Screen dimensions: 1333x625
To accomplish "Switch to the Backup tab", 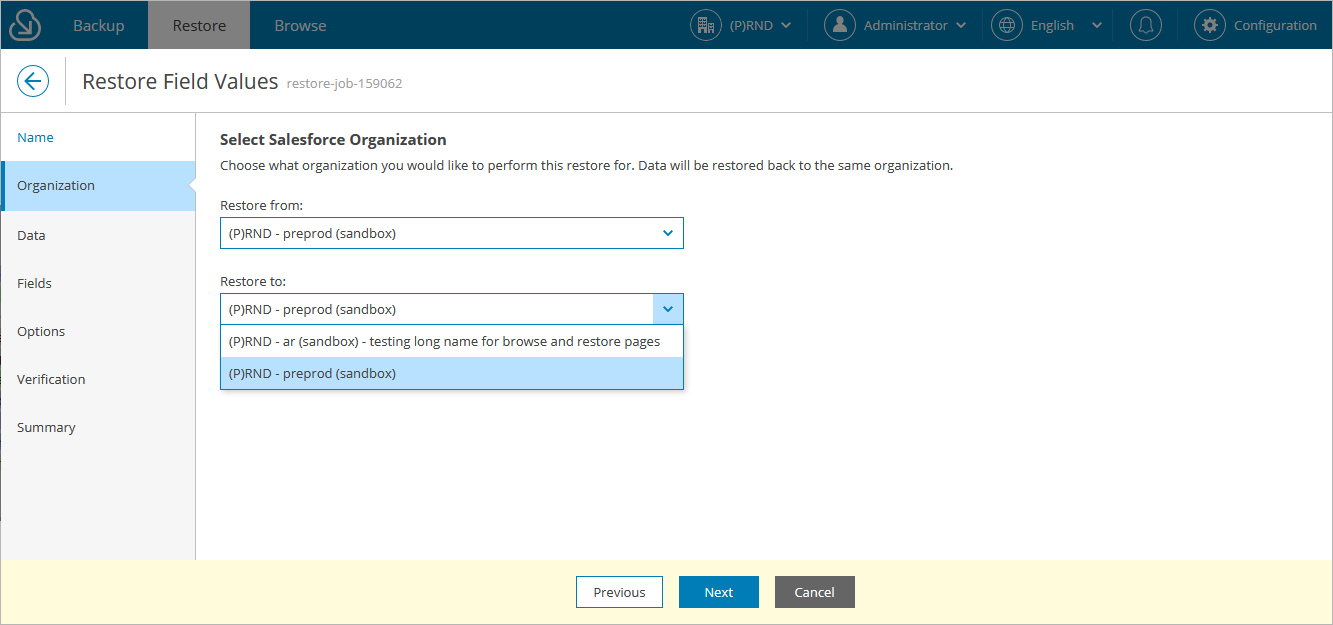I will coord(99,25).
